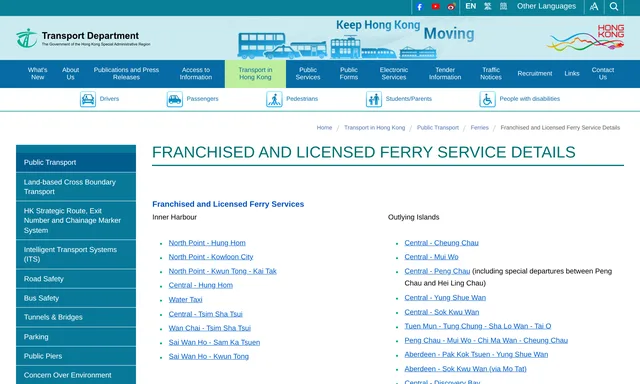Open Access to Information menu
The width and height of the screenshot is (640, 384).
click(x=196, y=74)
